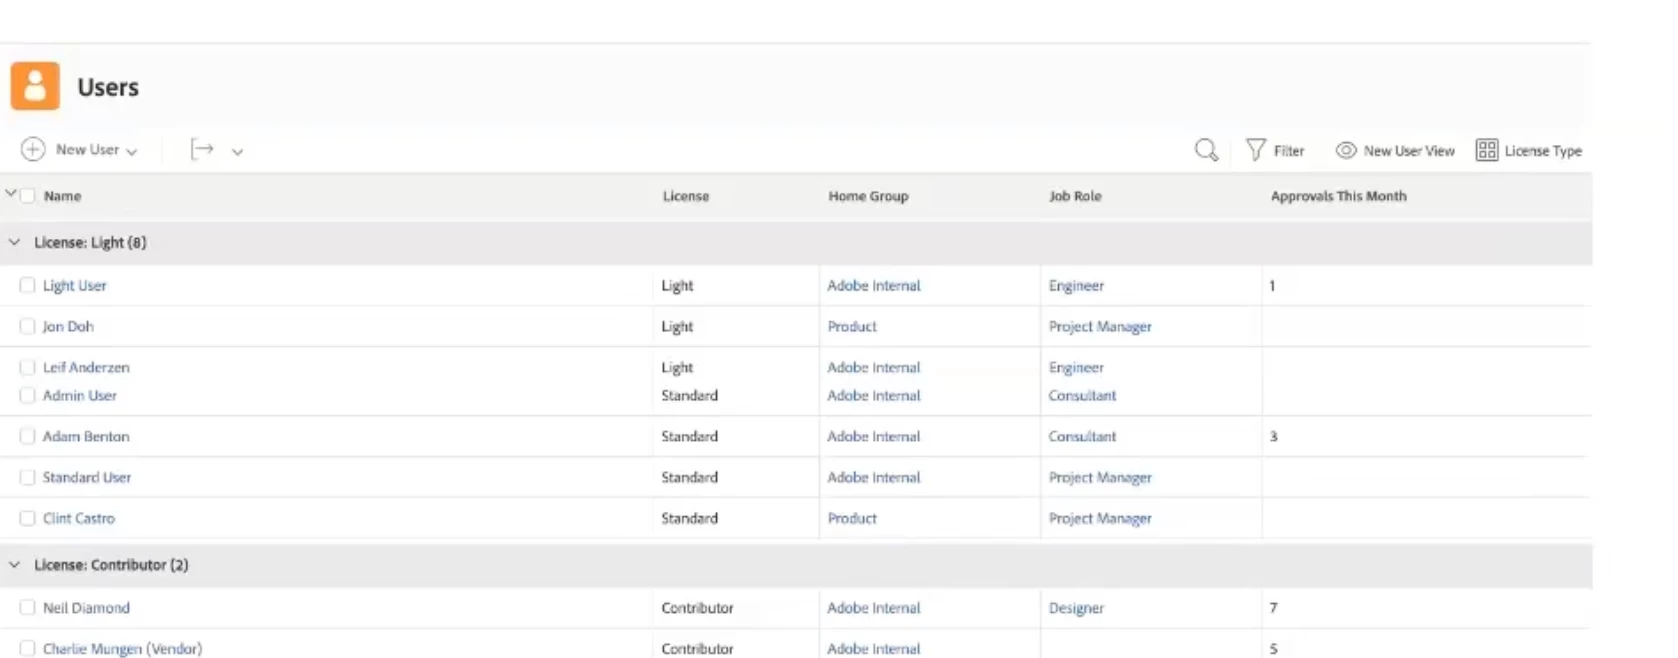
Task: Click the Name column header
Action: (62, 196)
